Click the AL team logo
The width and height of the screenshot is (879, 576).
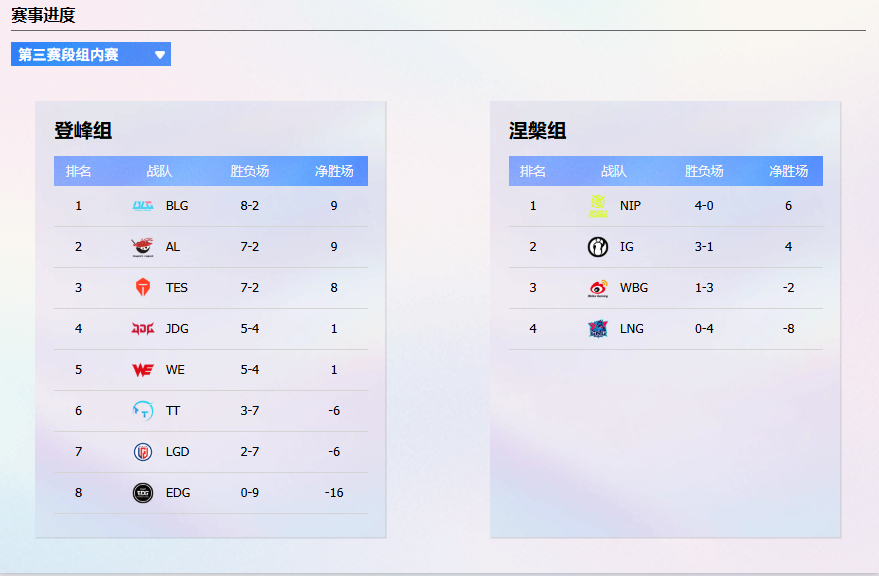pyautogui.click(x=143, y=247)
